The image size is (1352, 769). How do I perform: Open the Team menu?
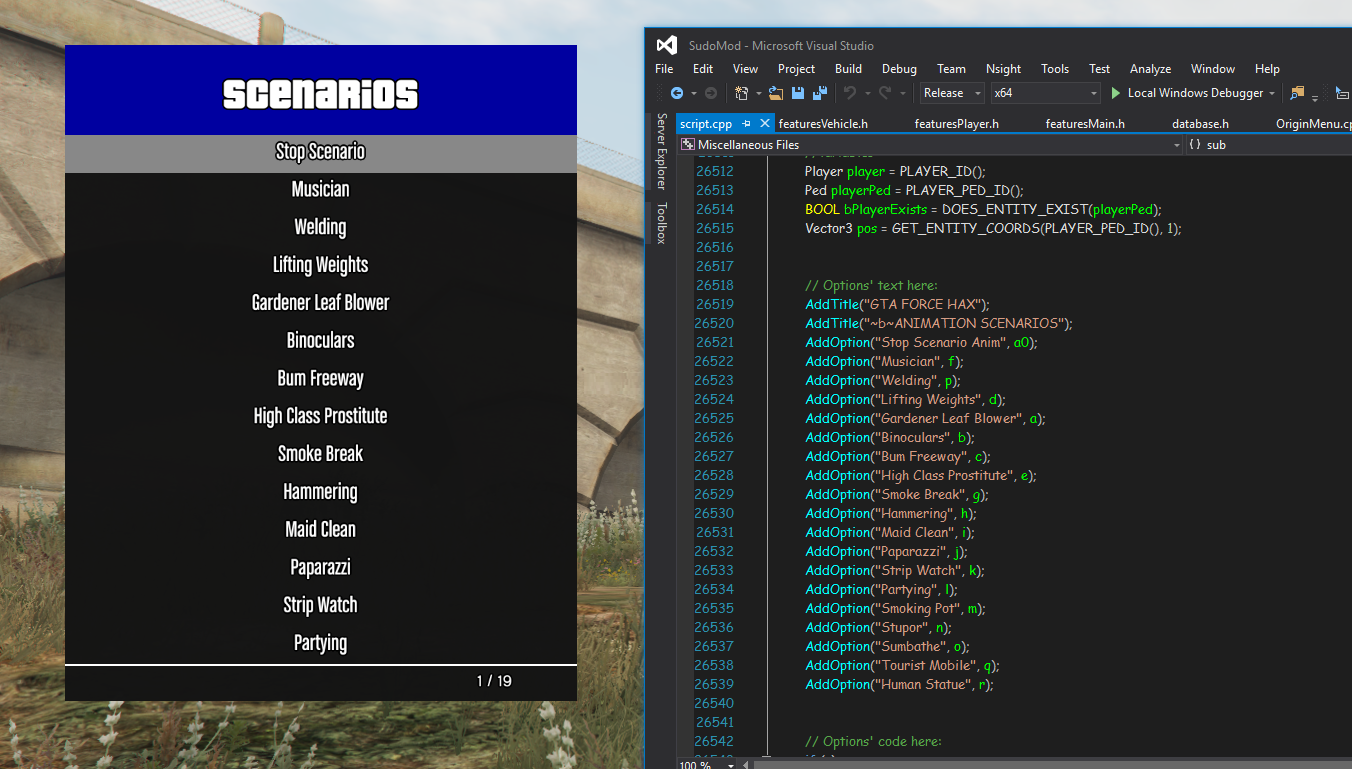[x=951, y=69]
